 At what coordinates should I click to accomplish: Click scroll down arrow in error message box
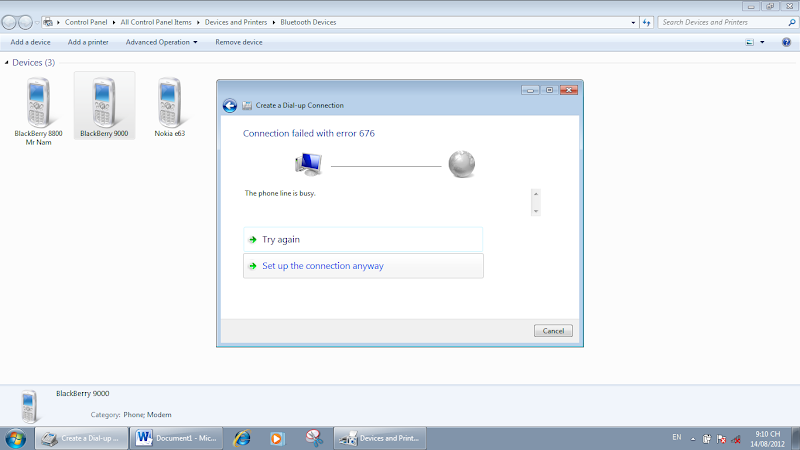536,211
